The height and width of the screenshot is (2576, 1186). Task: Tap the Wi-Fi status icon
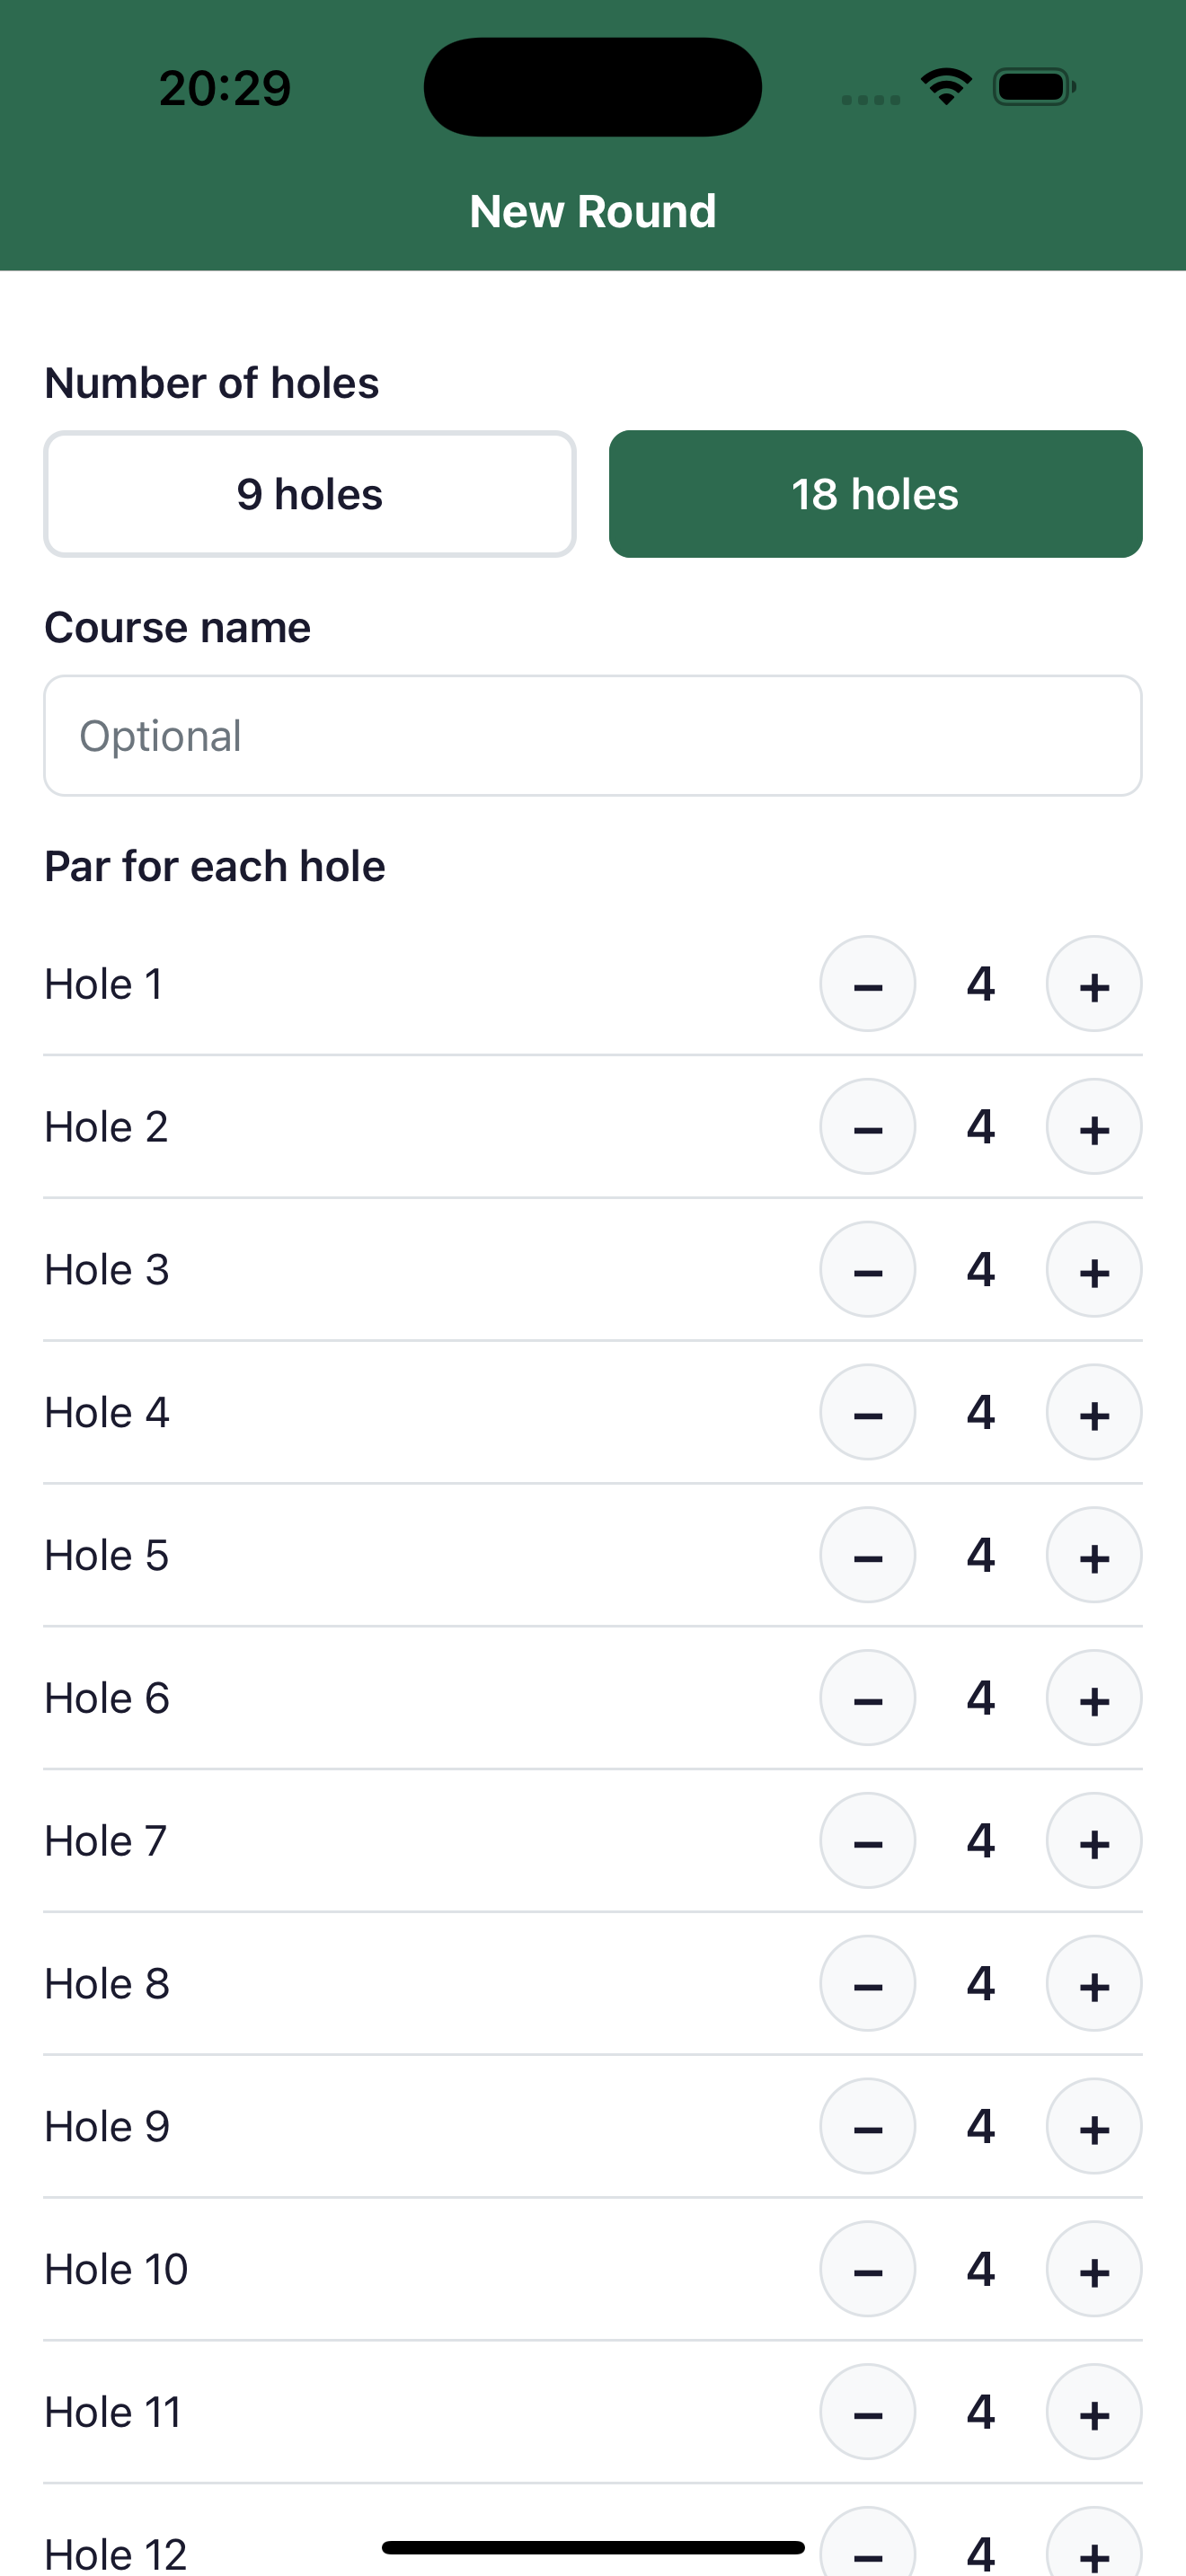[x=946, y=87]
